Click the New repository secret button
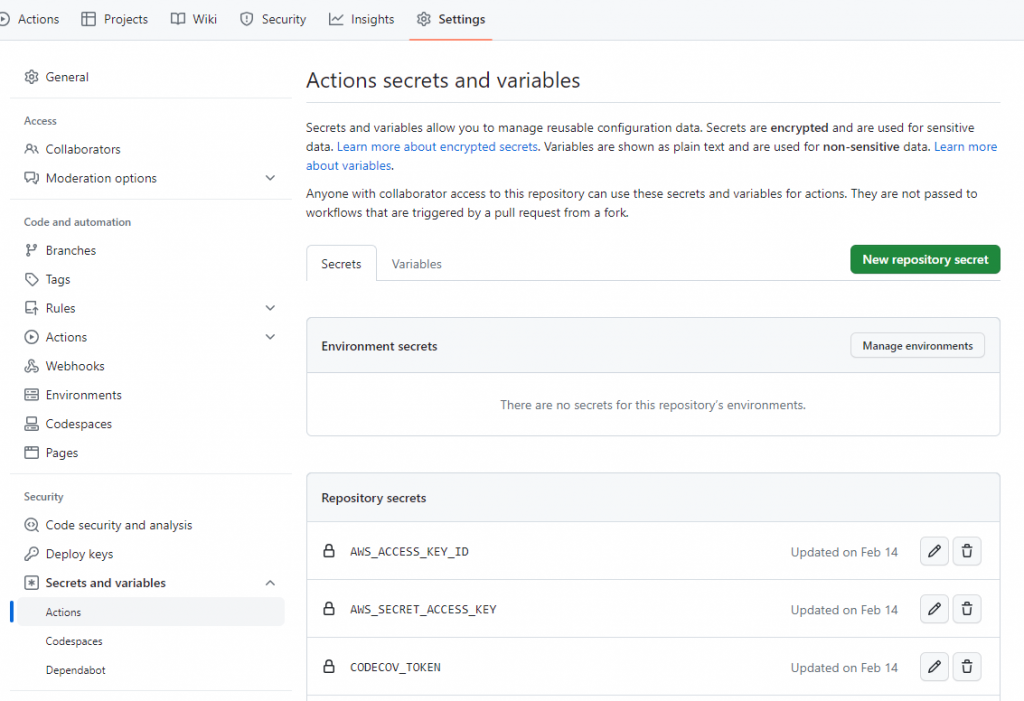 tap(924, 259)
